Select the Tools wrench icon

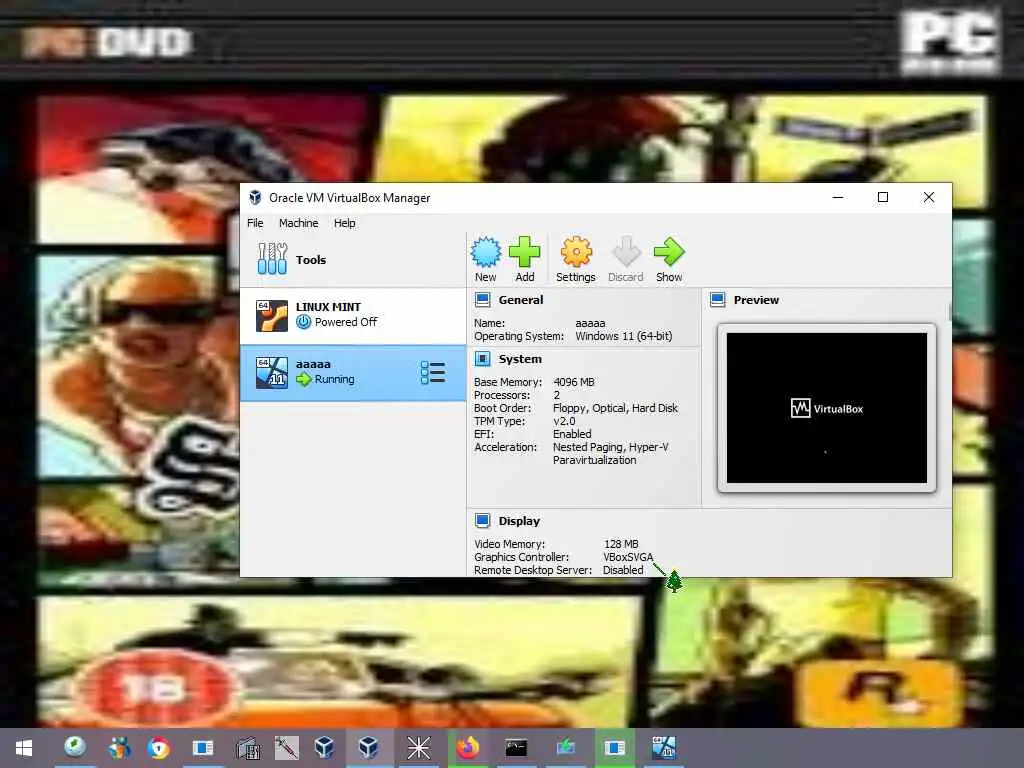pos(272,259)
